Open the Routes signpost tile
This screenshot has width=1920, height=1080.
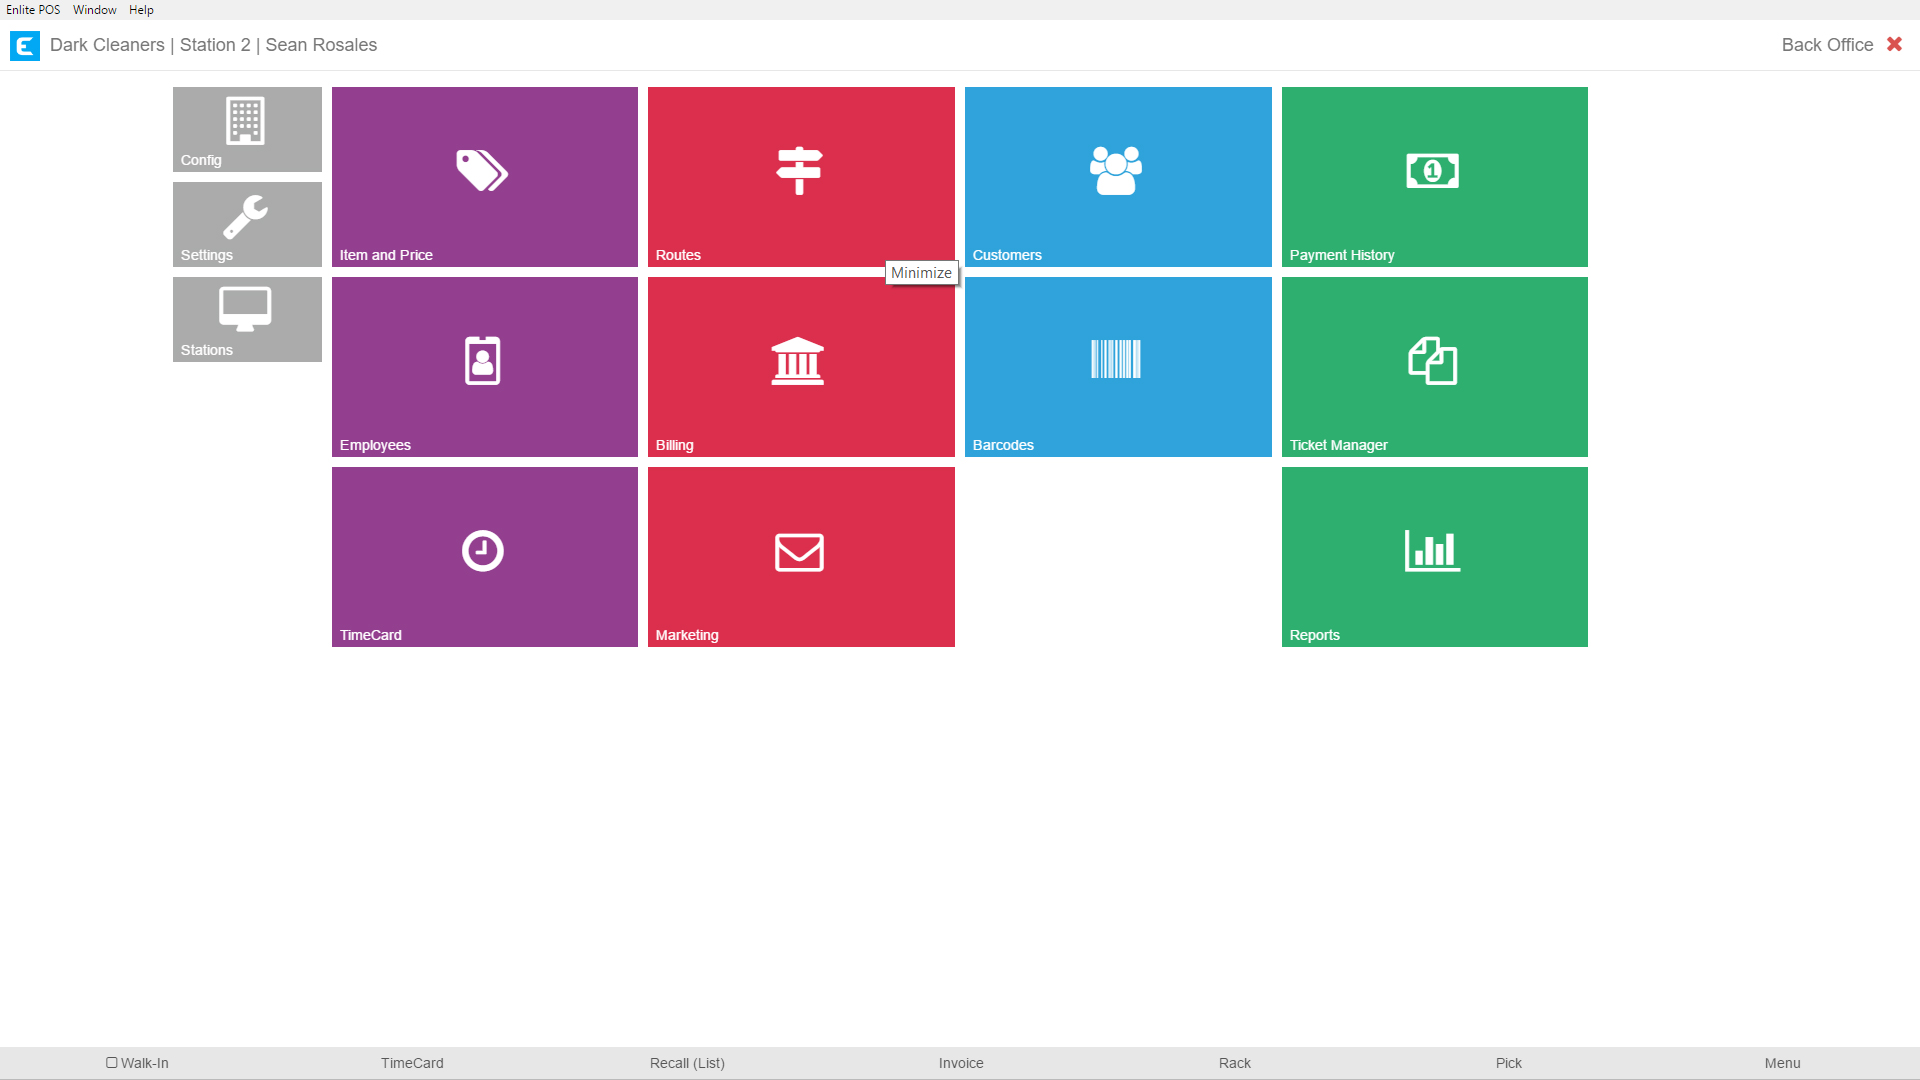pos(801,177)
